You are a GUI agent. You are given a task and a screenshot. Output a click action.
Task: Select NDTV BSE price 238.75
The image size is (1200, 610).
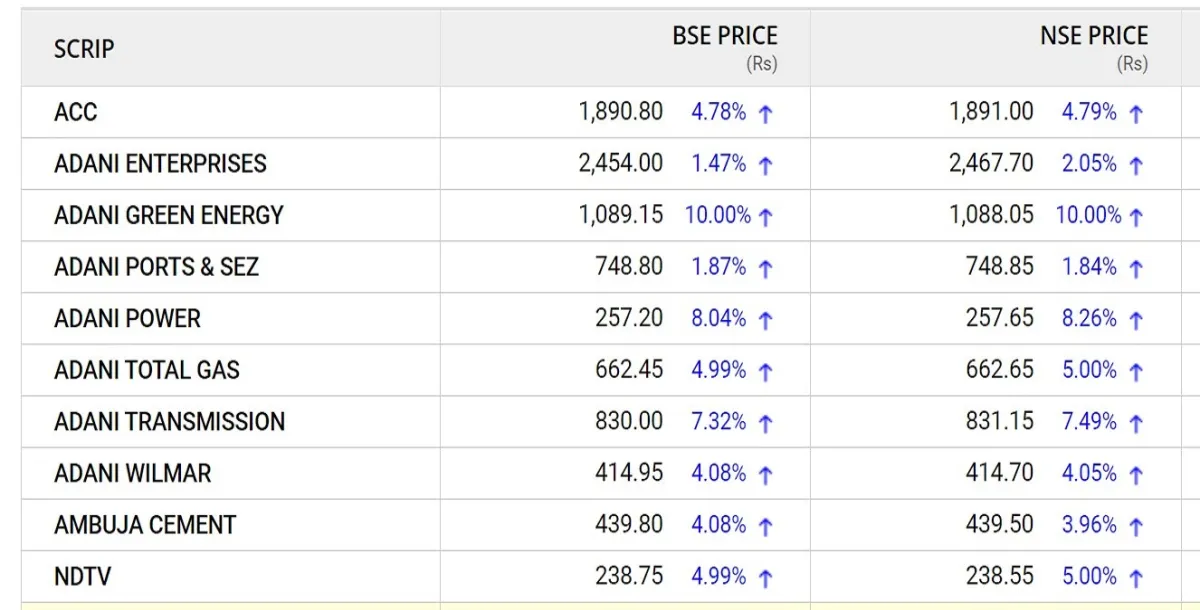pyautogui.click(x=630, y=577)
